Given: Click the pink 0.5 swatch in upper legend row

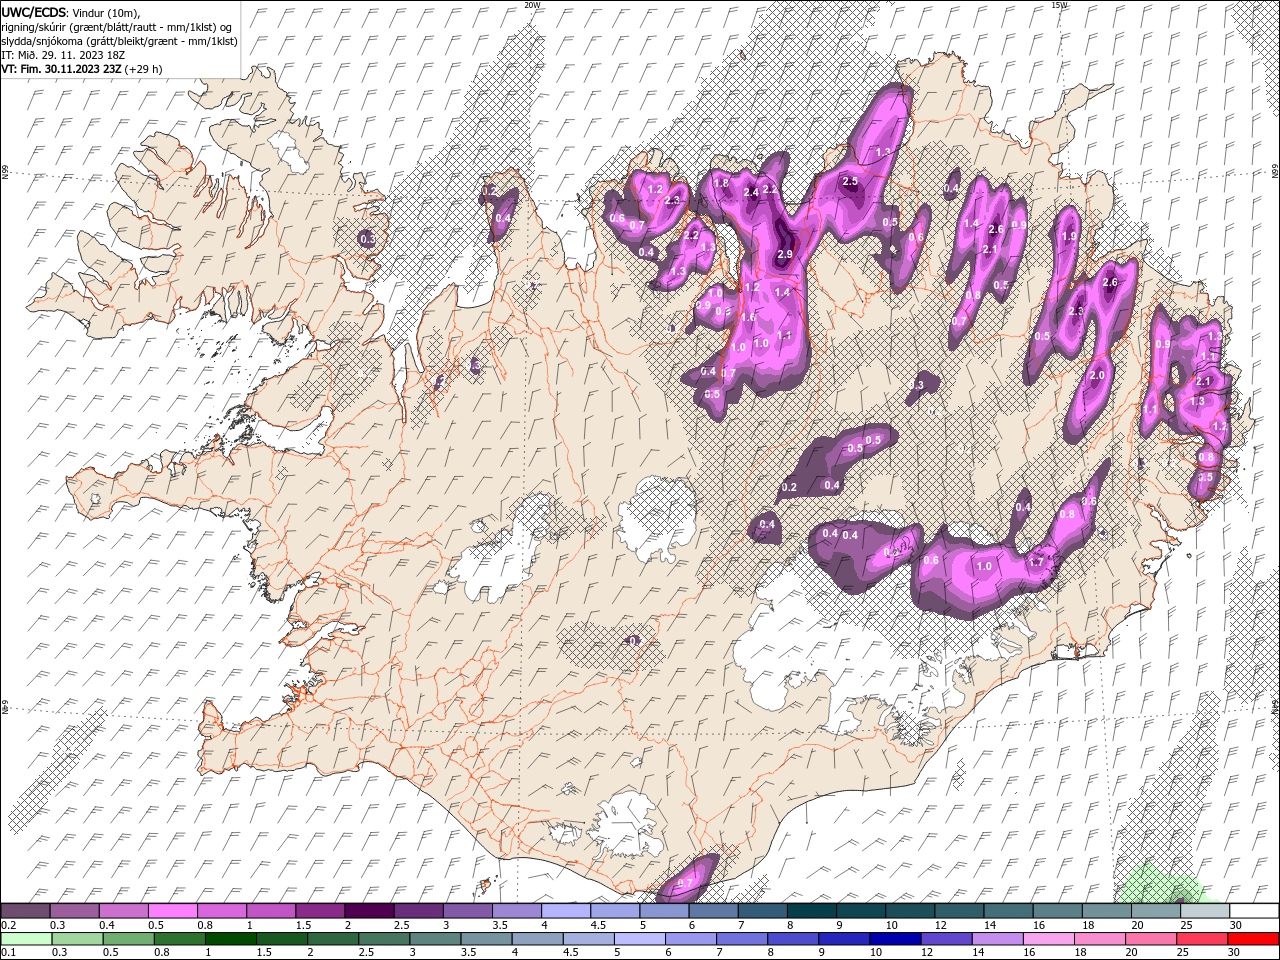Looking at the screenshot, I should point(172,911).
